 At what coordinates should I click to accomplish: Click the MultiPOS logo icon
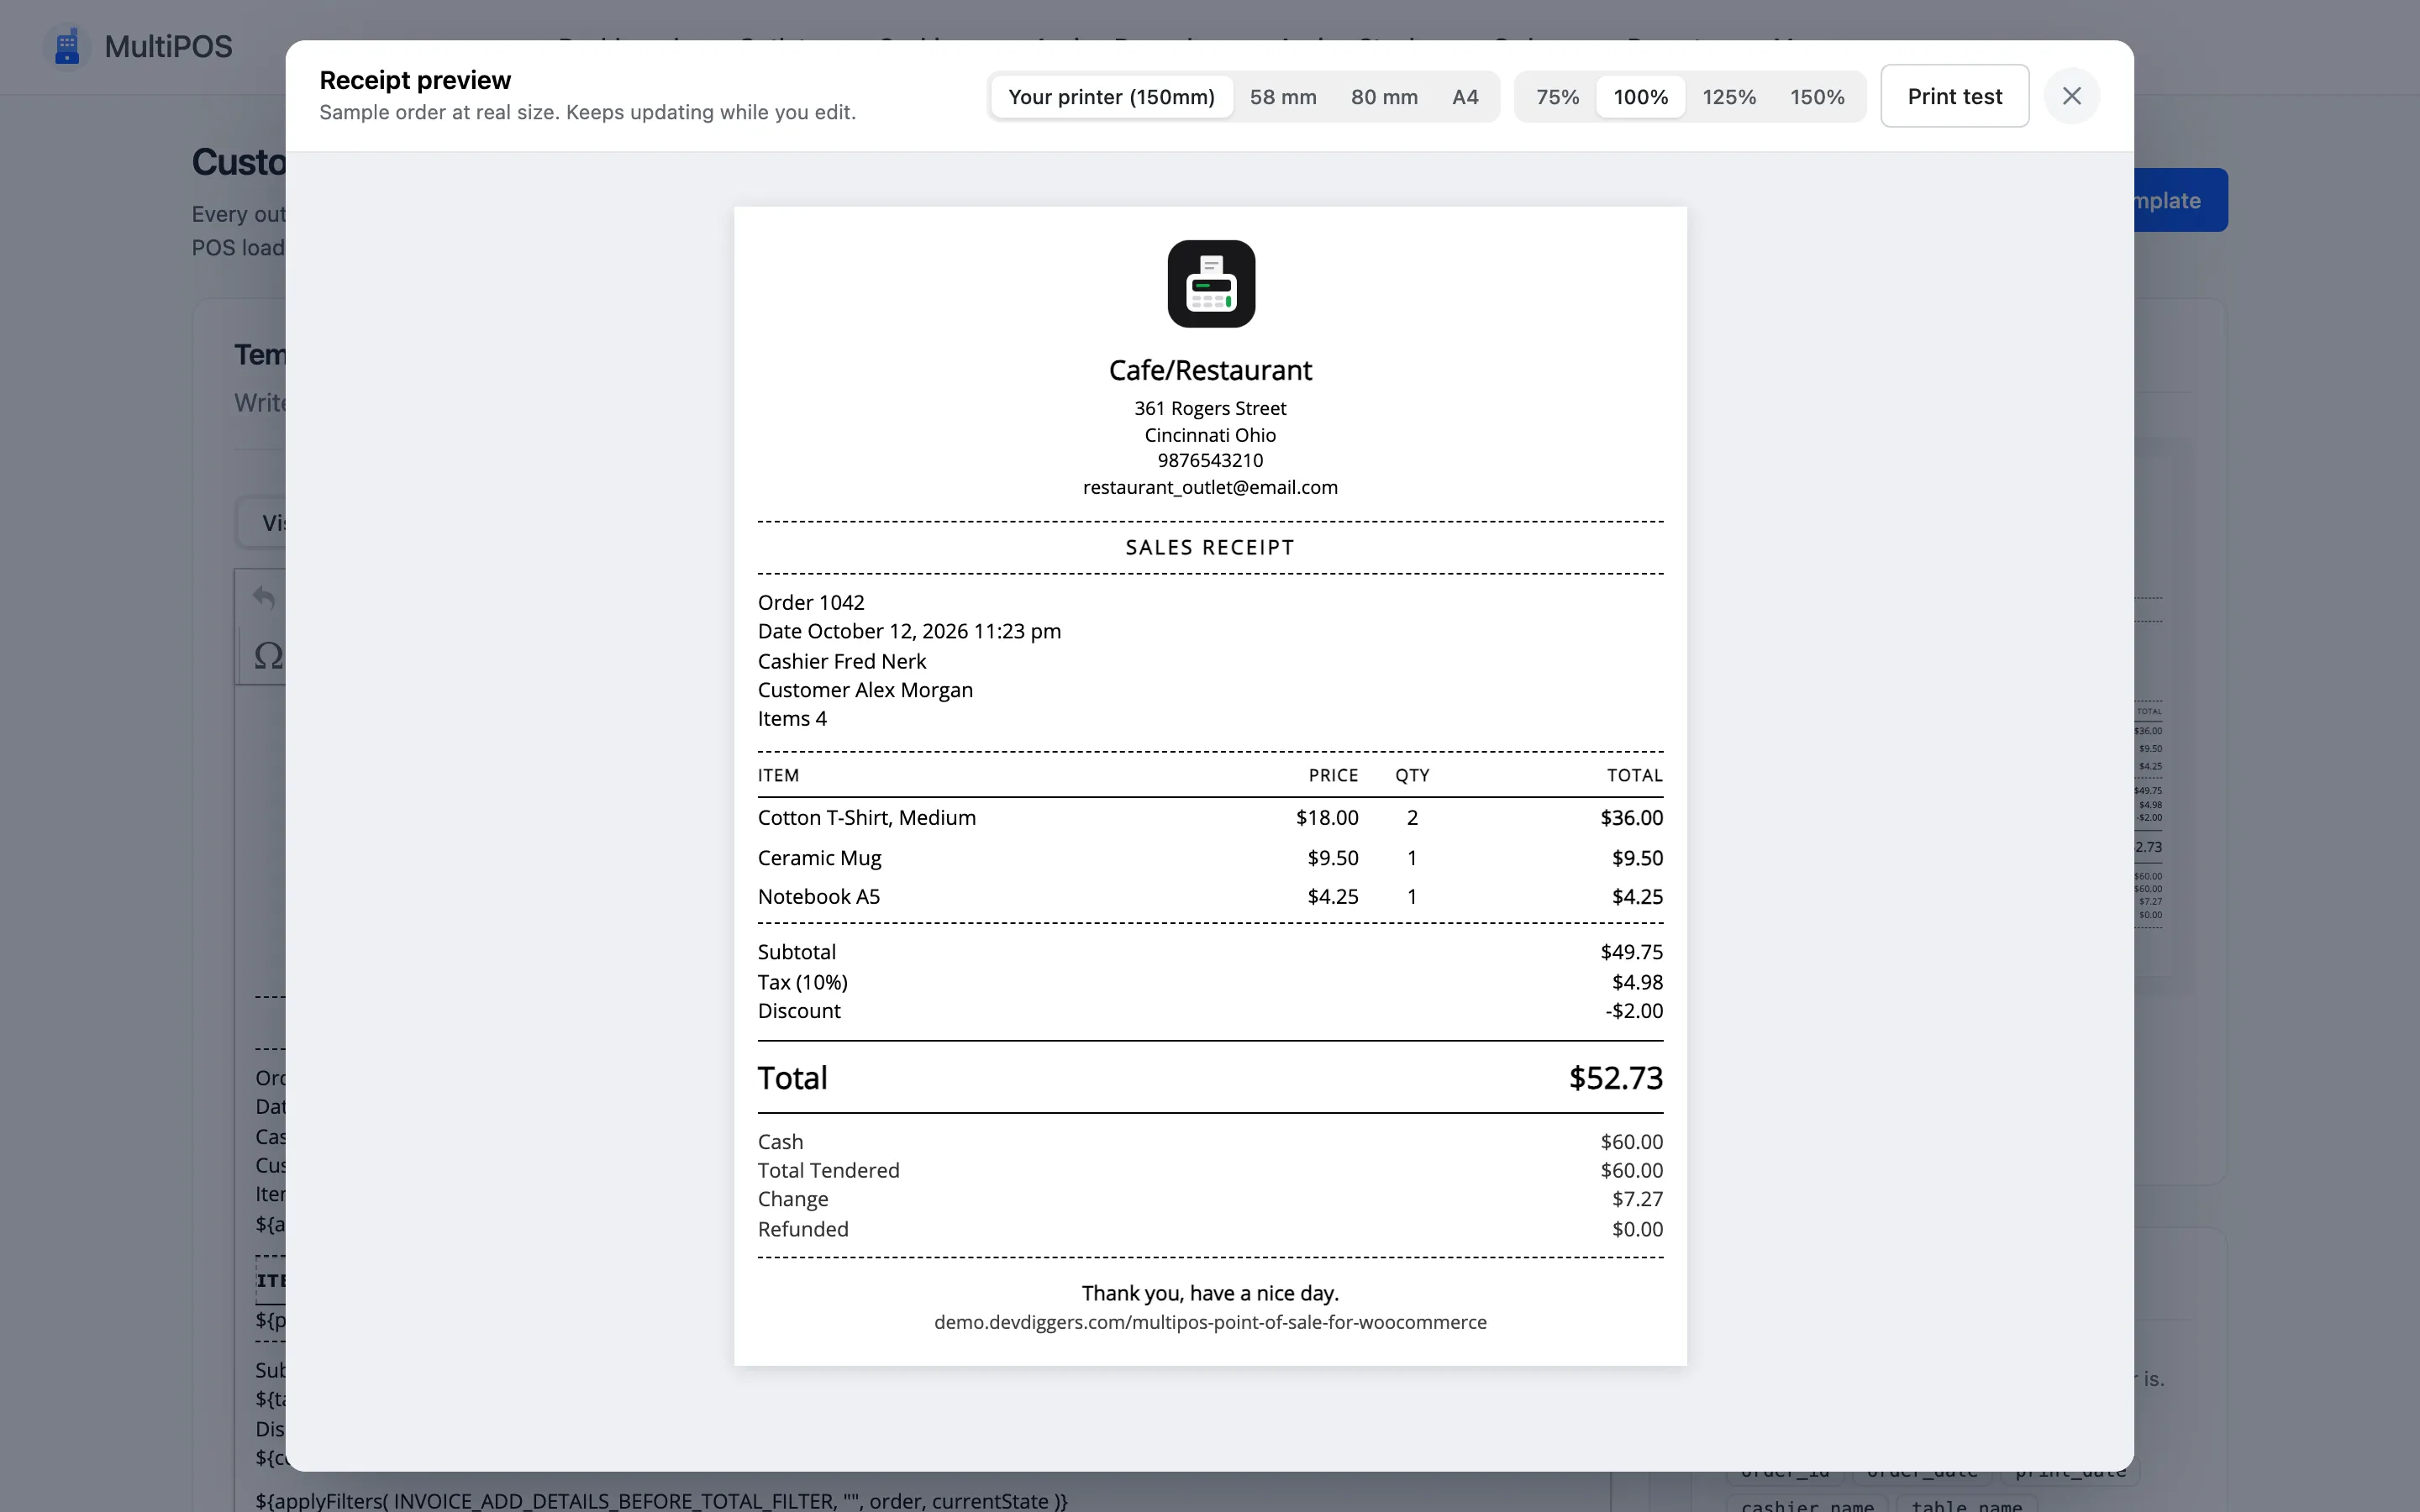67,46
